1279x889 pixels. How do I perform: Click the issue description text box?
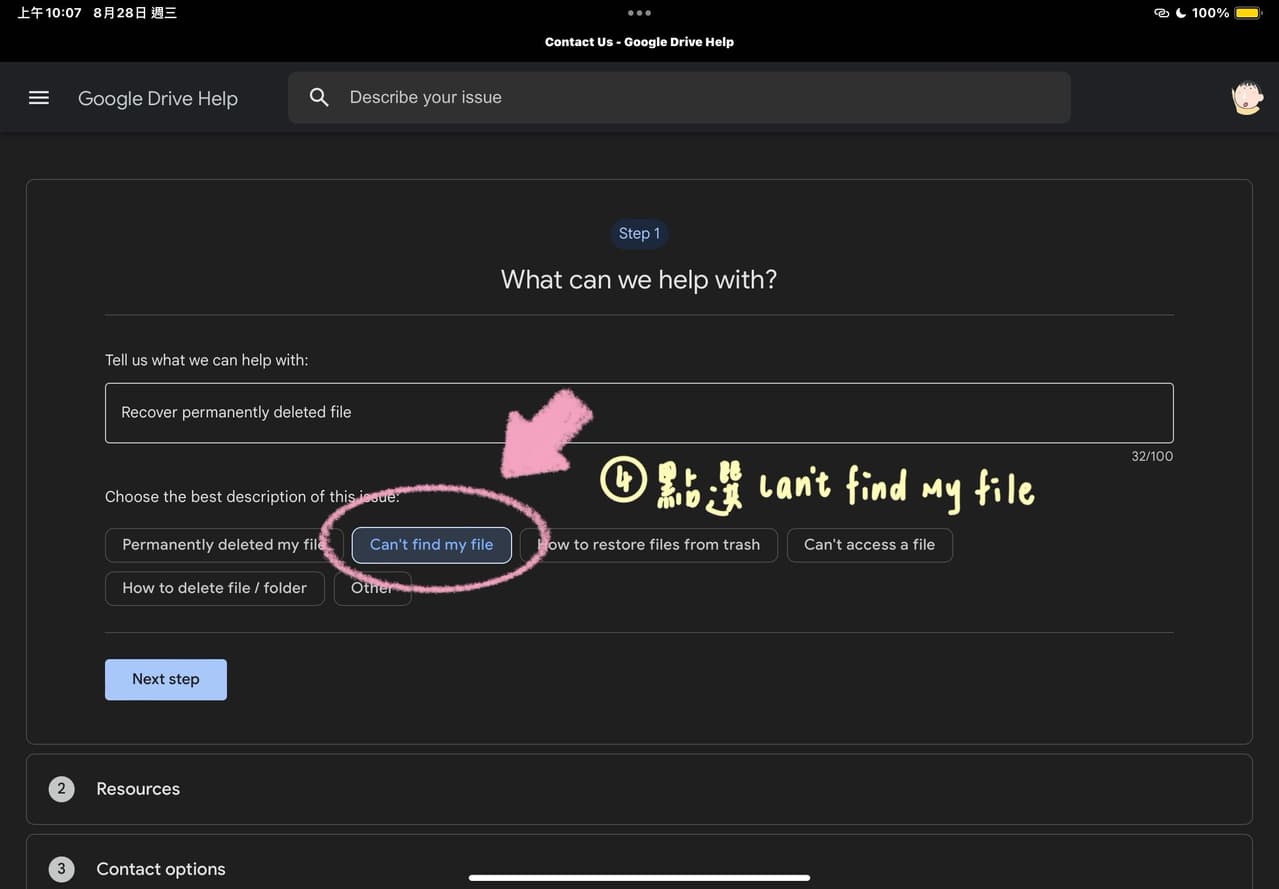(x=639, y=413)
